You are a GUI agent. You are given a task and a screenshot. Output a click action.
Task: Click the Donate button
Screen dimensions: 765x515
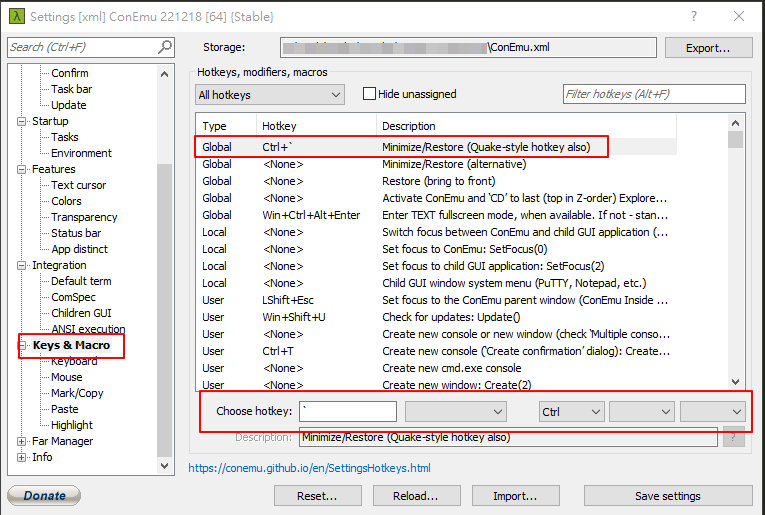[44, 495]
